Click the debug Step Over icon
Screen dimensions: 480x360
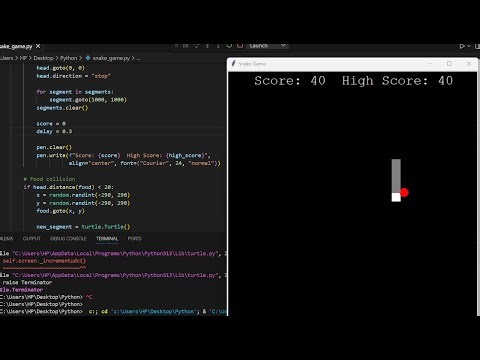pos(197,46)
